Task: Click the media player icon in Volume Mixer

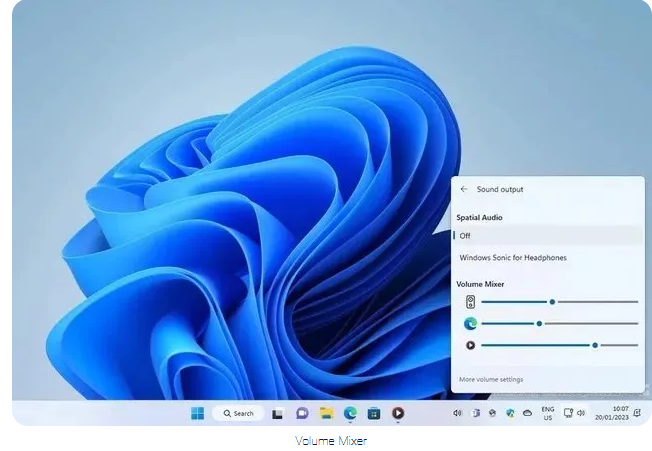Action: [x=470, y=345]
